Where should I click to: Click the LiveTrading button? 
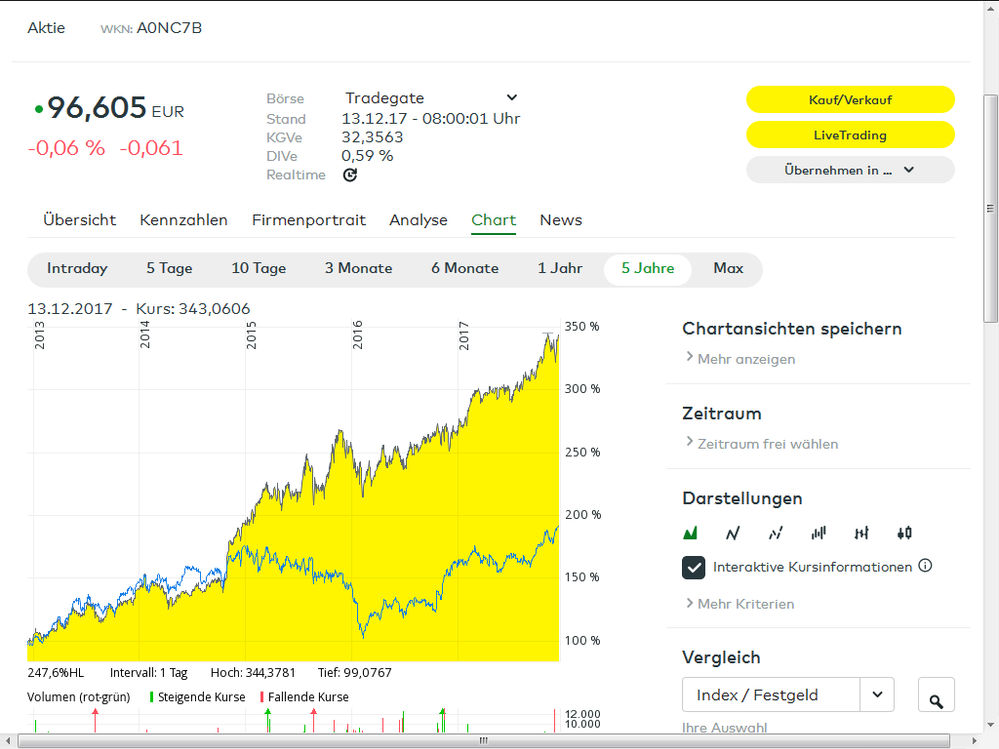pyautogui.click(x=850, y=135)
